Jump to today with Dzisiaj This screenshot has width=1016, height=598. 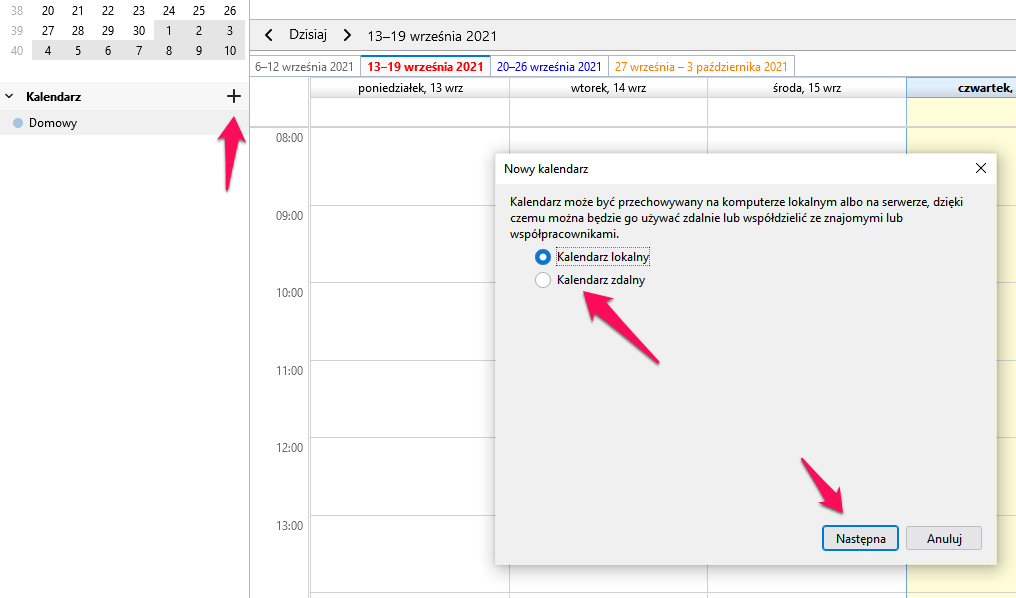pos(308,34)
